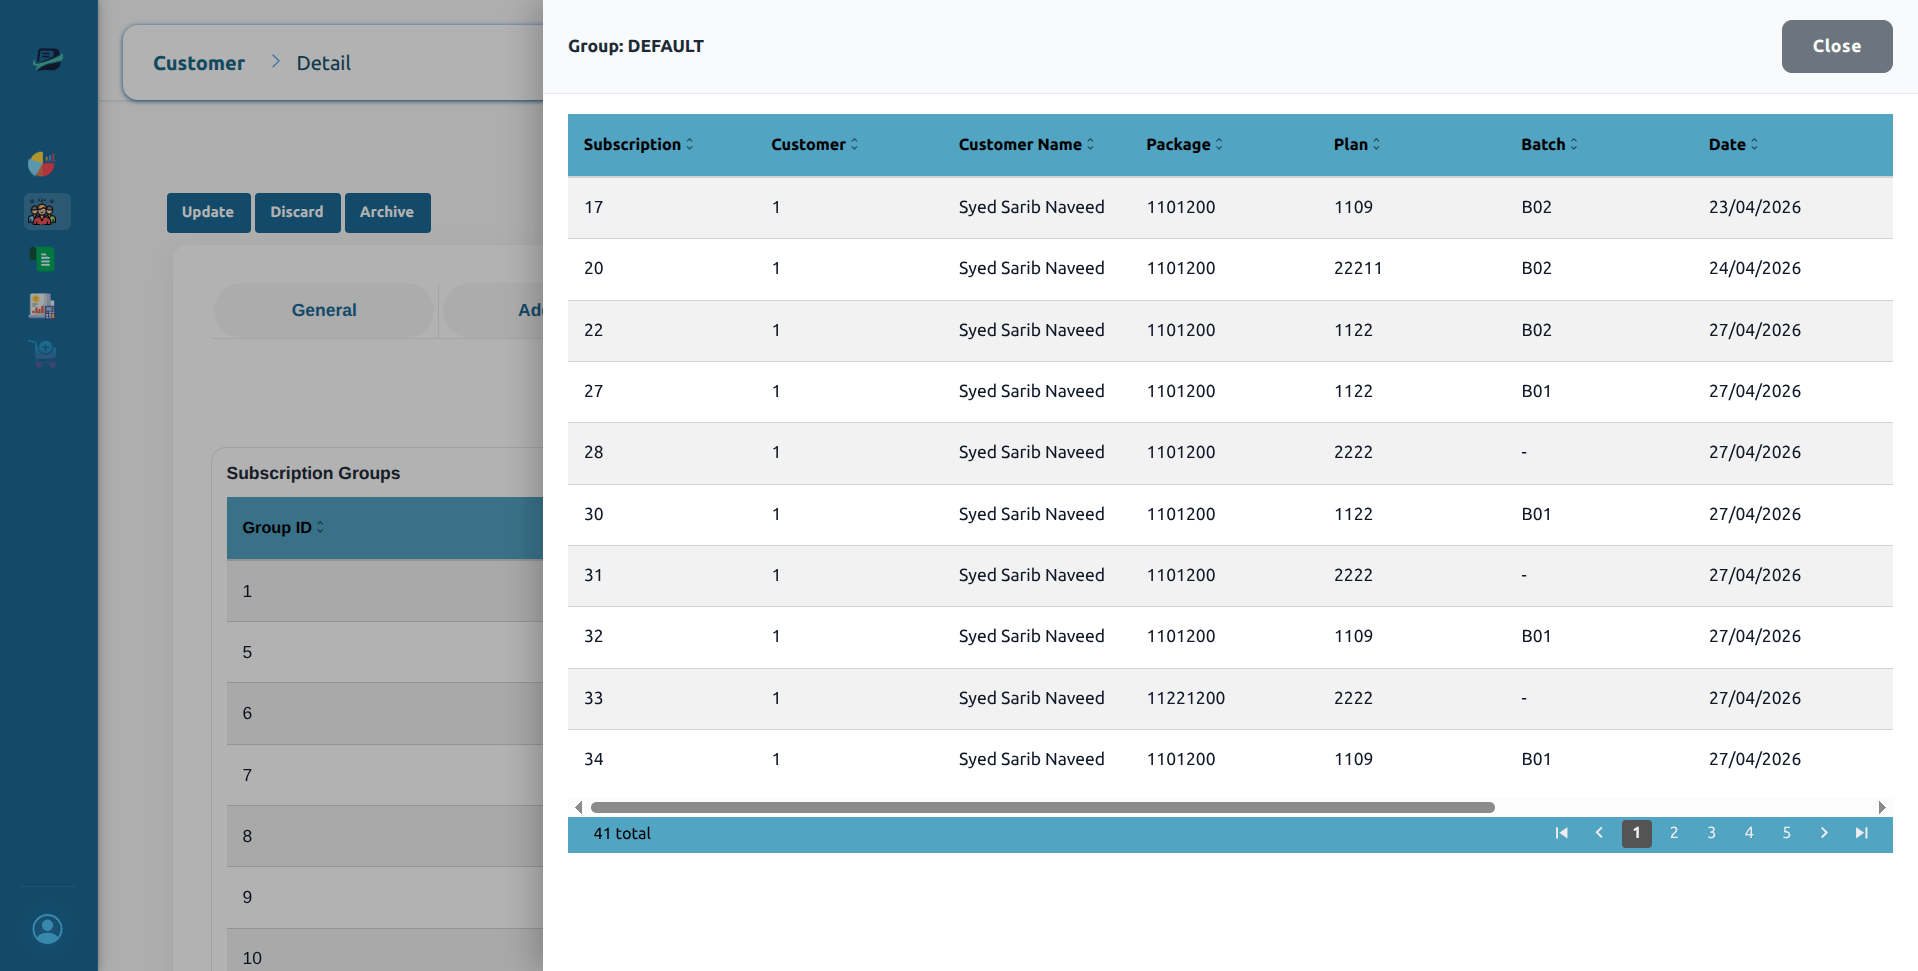Click the Archive button
The width and height of the screenshot is (1918, 971).
pyautogui.click(x=387, y=213)
